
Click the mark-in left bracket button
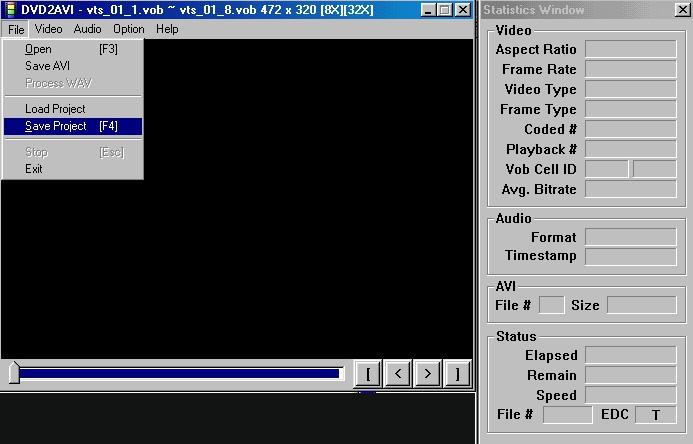tap(368, 374)
